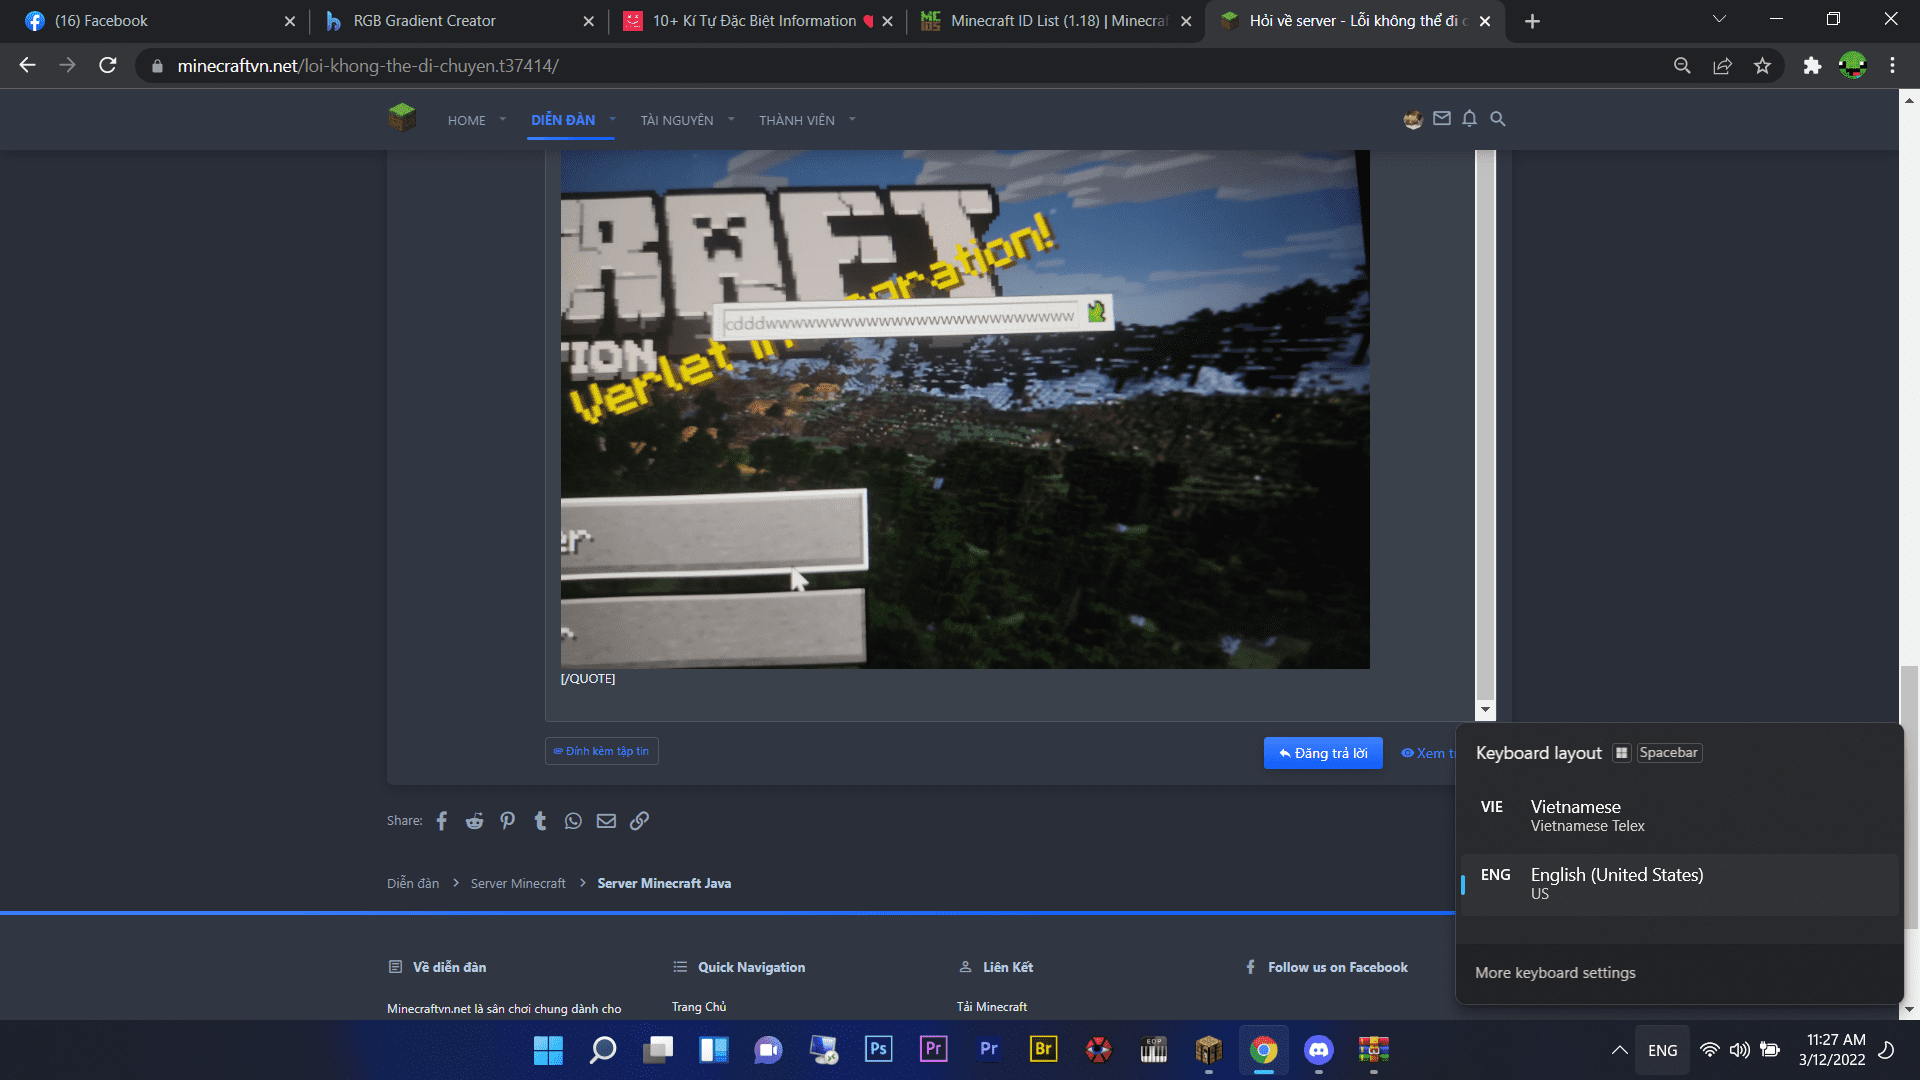1920x1080 pixels.
Task: Open More keyboard settings
Action: [x=1555, y=973]
